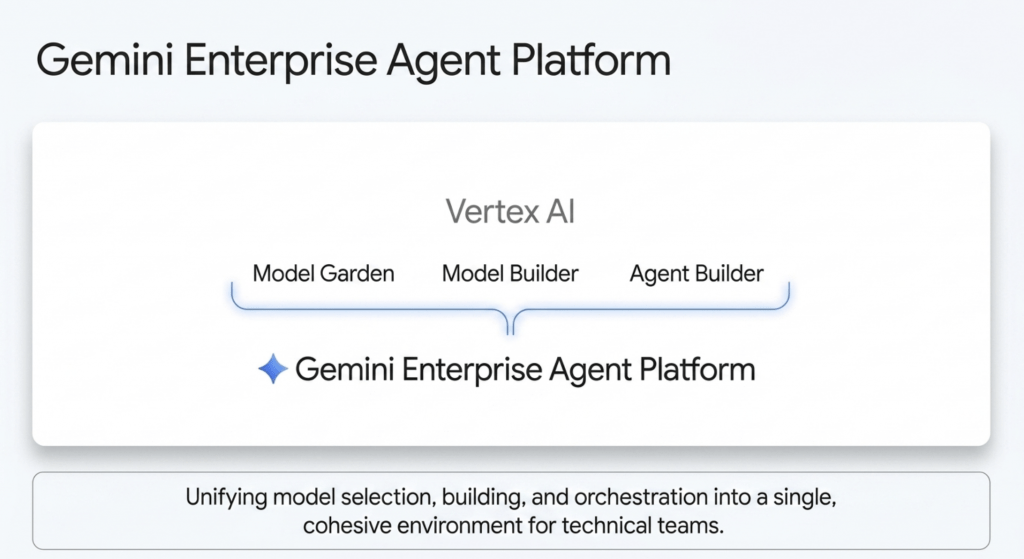
Task: Select the Model Builder label
Action: 510,273
